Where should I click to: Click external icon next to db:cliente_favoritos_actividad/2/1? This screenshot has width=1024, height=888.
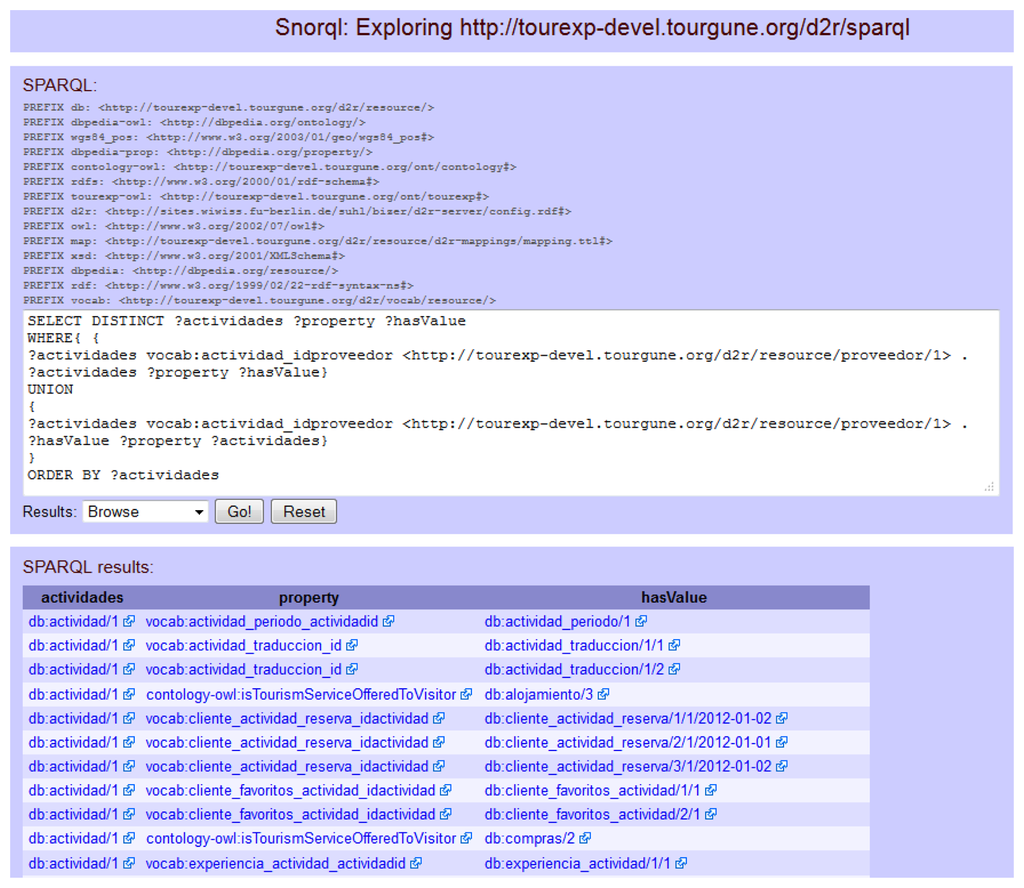coord(710,815)
